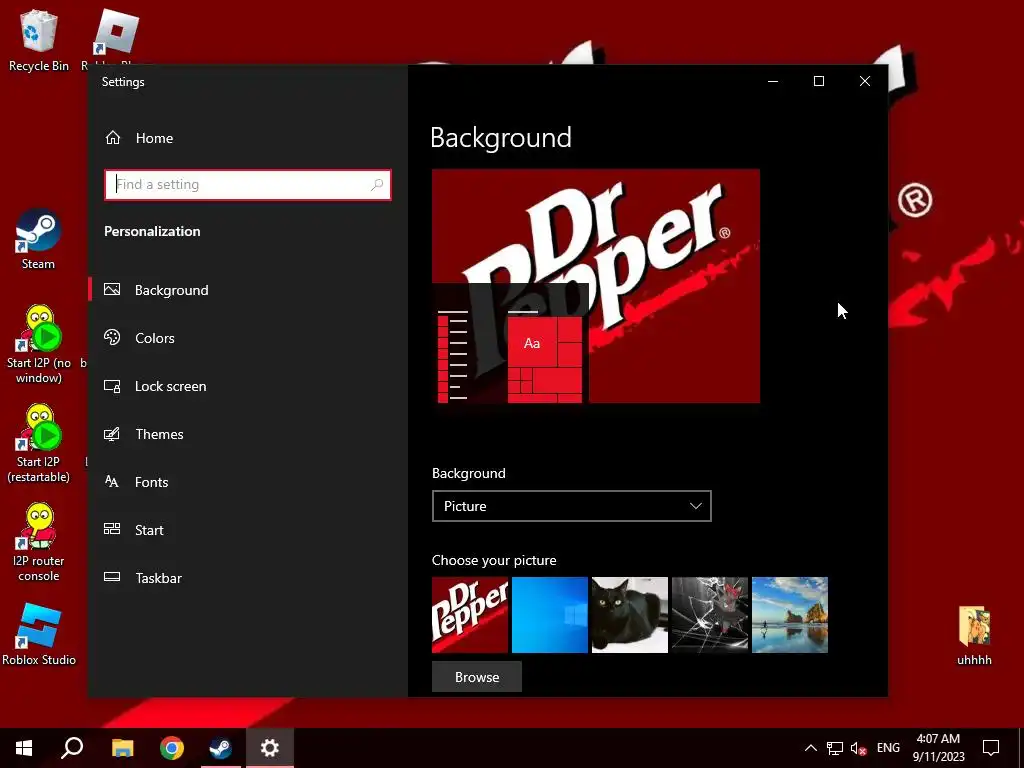Screen dimensions: 1024x768
Task: Switch to Steam on the taskbar
Action: (x=221, y=748)
